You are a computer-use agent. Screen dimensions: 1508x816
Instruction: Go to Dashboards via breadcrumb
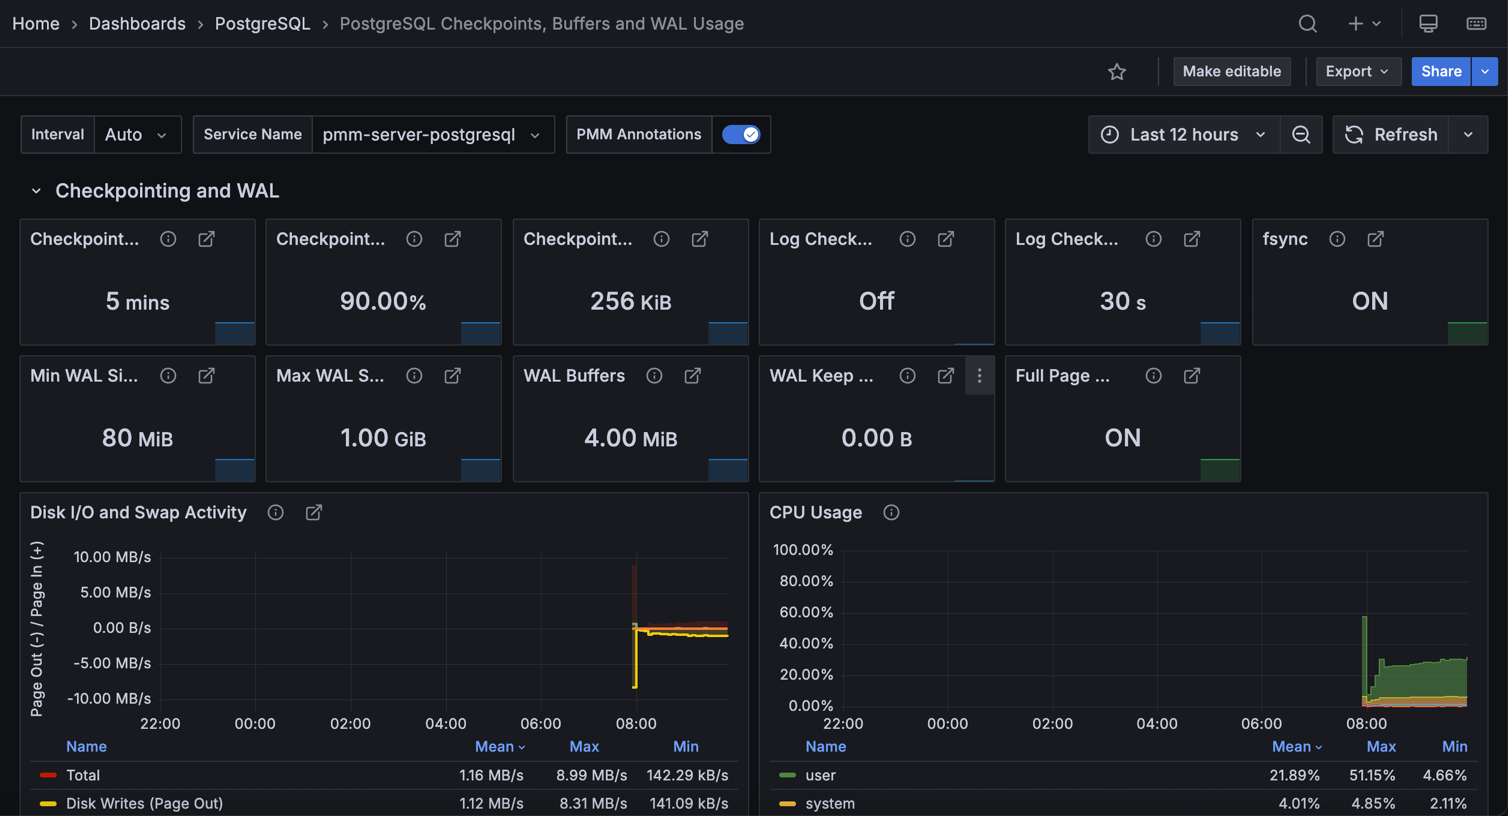click(x=137, y=23)
